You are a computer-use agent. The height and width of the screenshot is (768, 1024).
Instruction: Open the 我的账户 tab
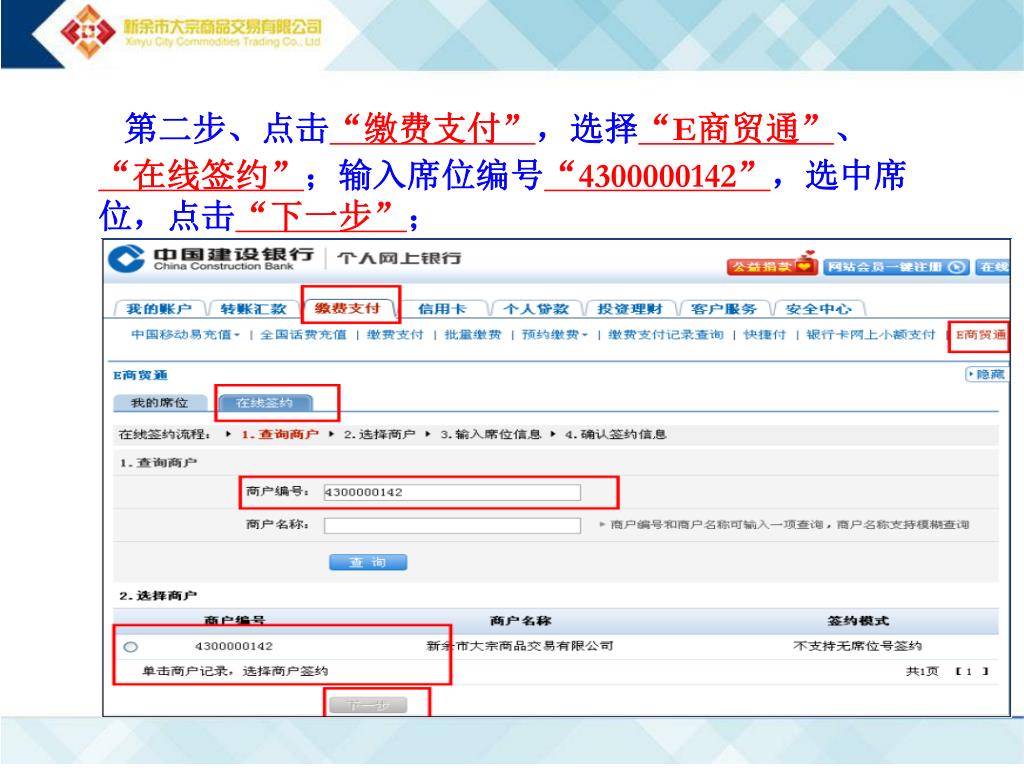click(159, 309)
